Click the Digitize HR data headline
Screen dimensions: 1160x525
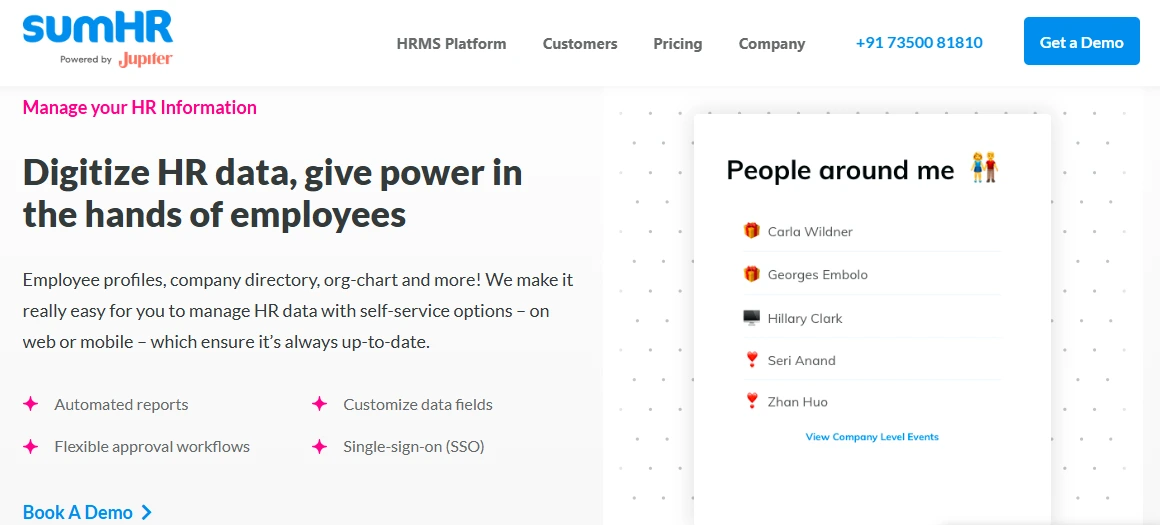(273, 194)
